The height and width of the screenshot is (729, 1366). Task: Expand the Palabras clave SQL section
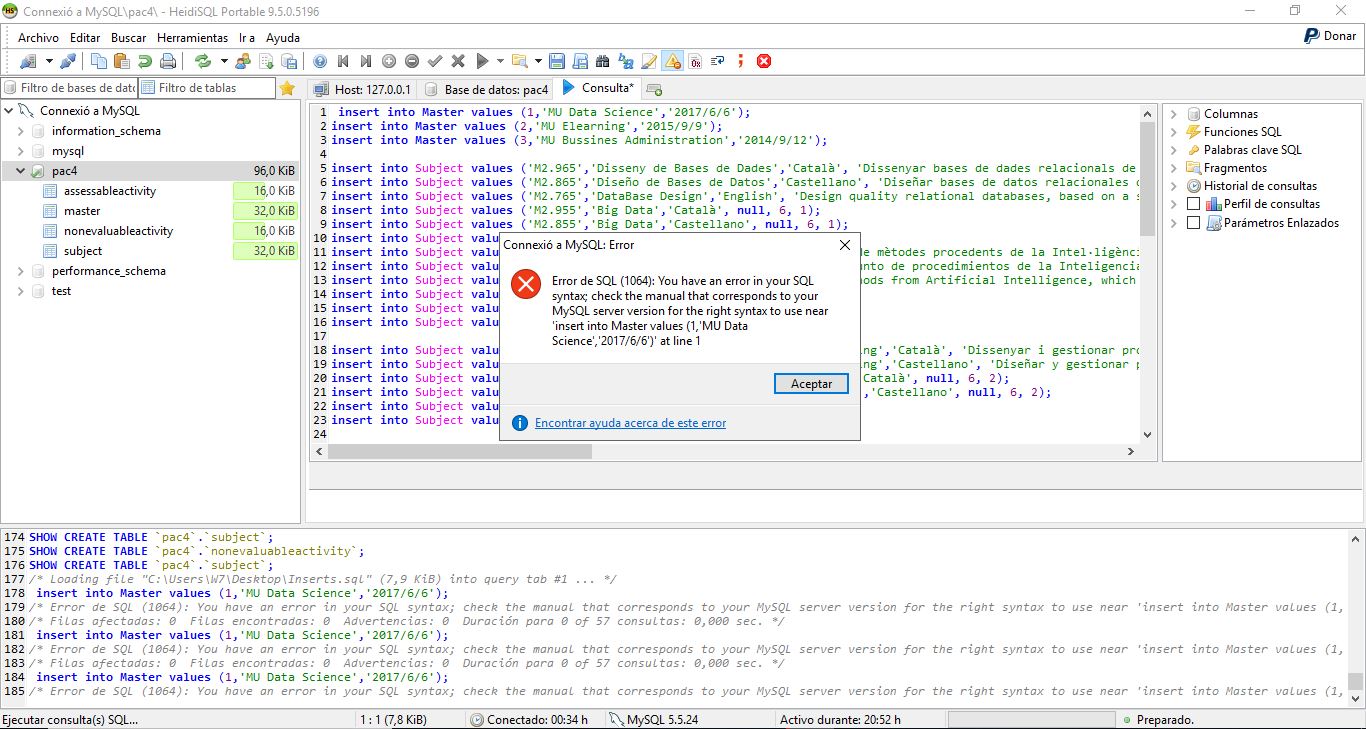[x=1174, y=150]
